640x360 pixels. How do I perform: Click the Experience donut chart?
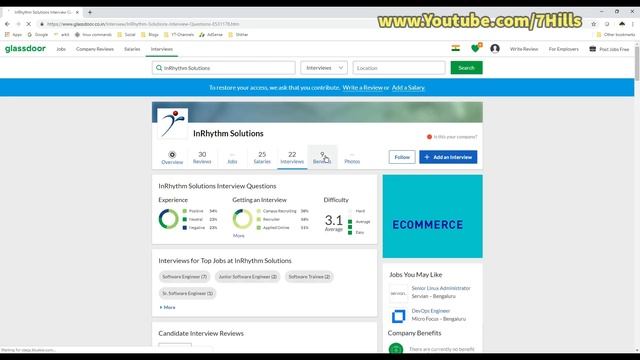pos(168,219)
